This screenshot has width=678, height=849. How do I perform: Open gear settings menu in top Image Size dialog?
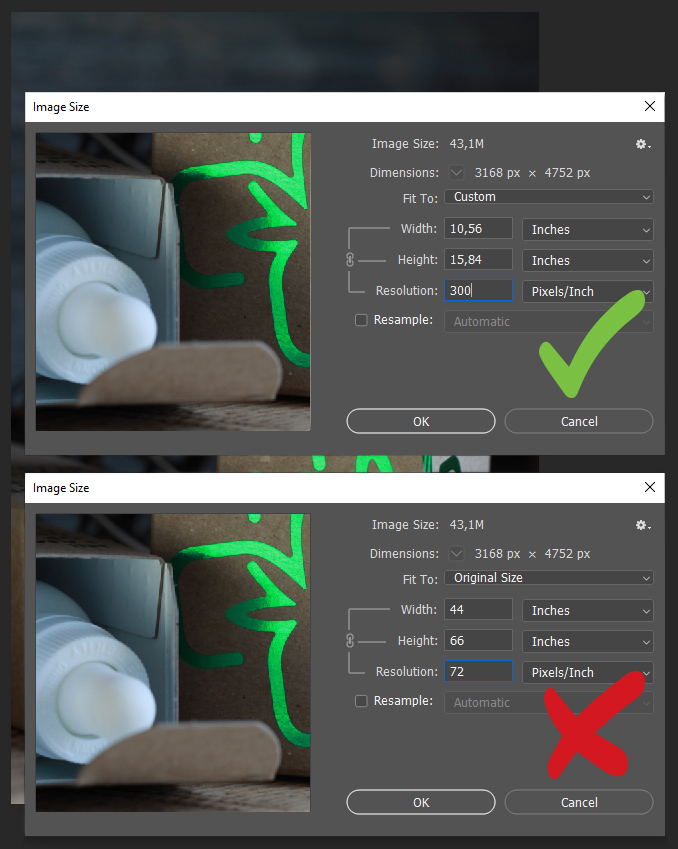tap(643, 144)
